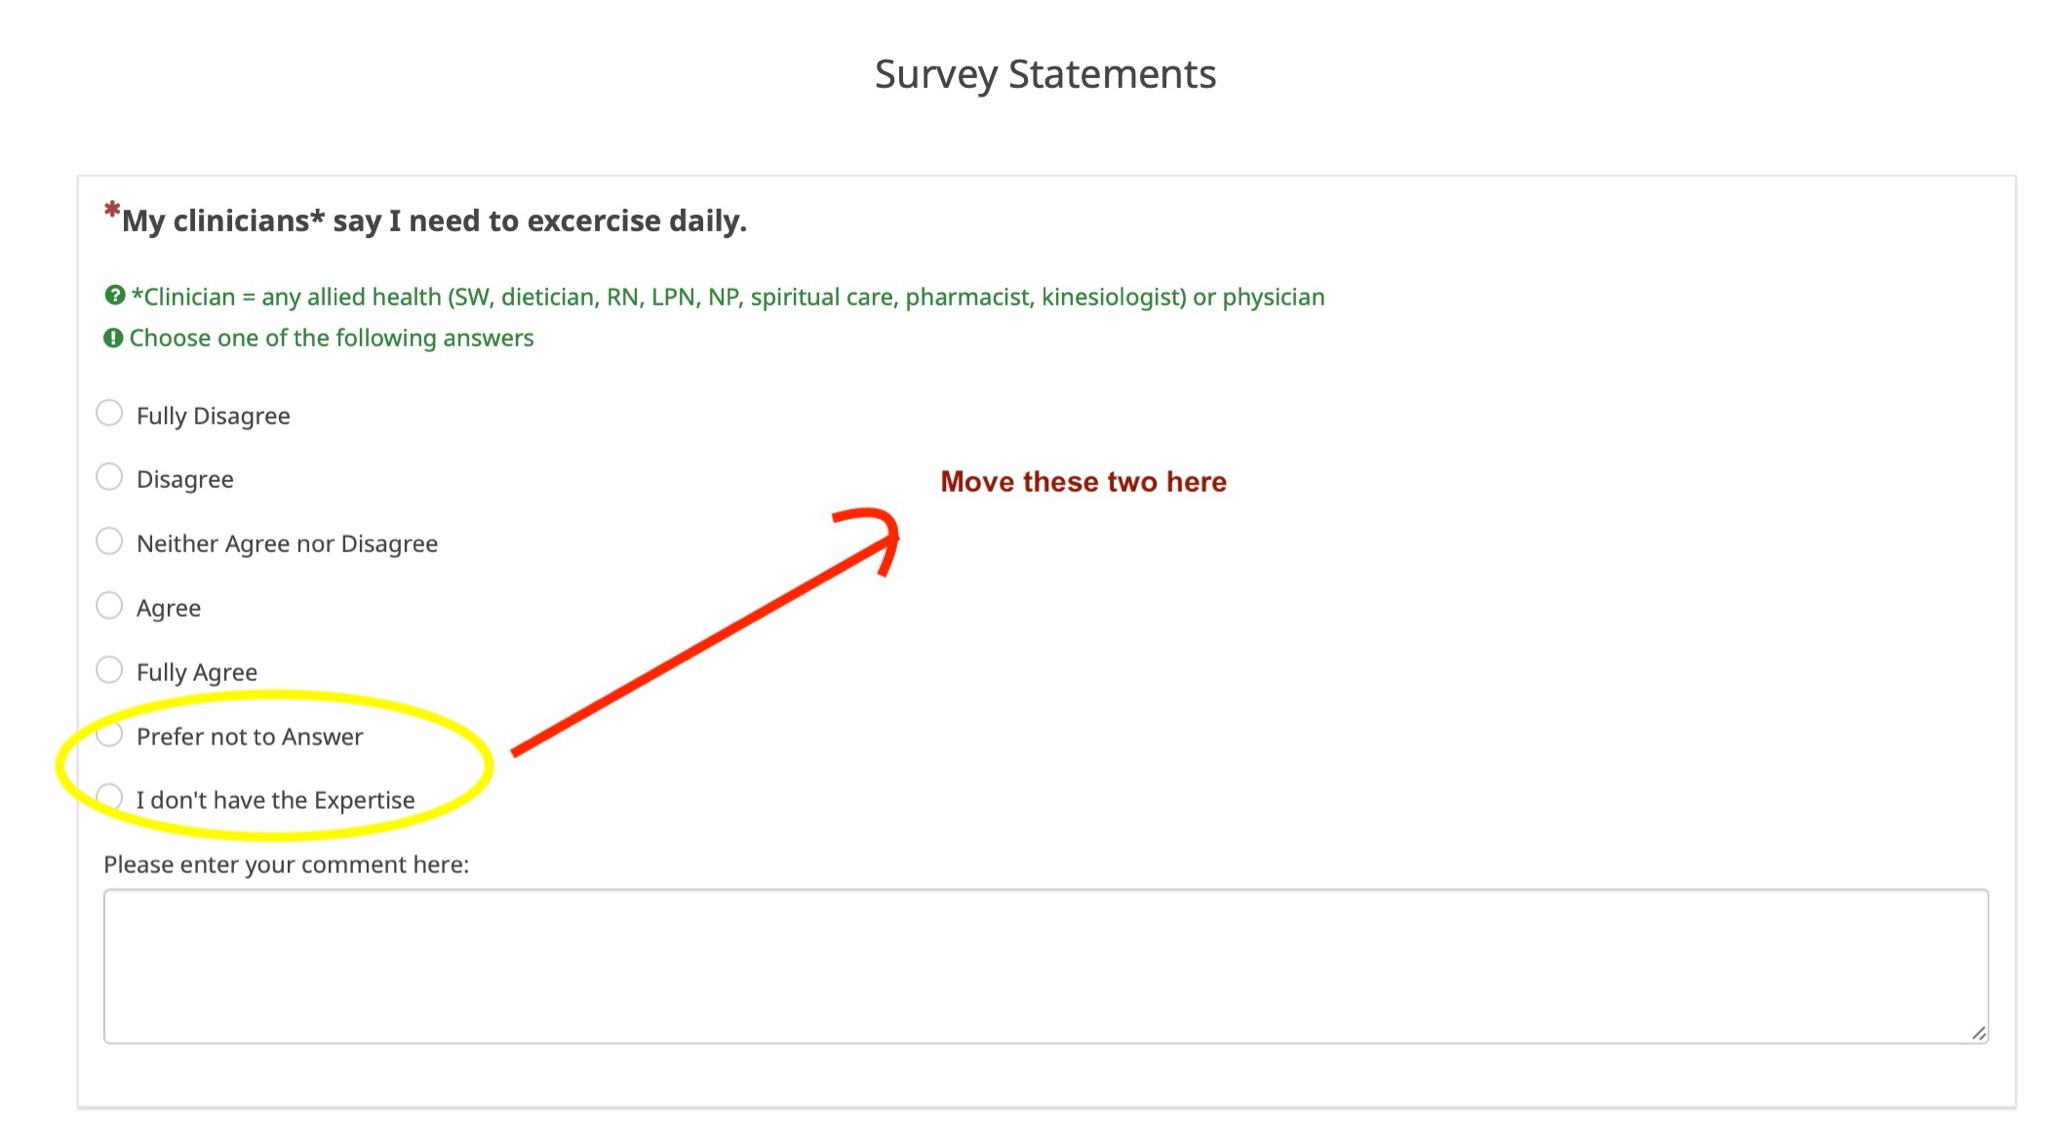Click the green question mark help icon
The image size is (2048, 1121).
pos(115,296)
